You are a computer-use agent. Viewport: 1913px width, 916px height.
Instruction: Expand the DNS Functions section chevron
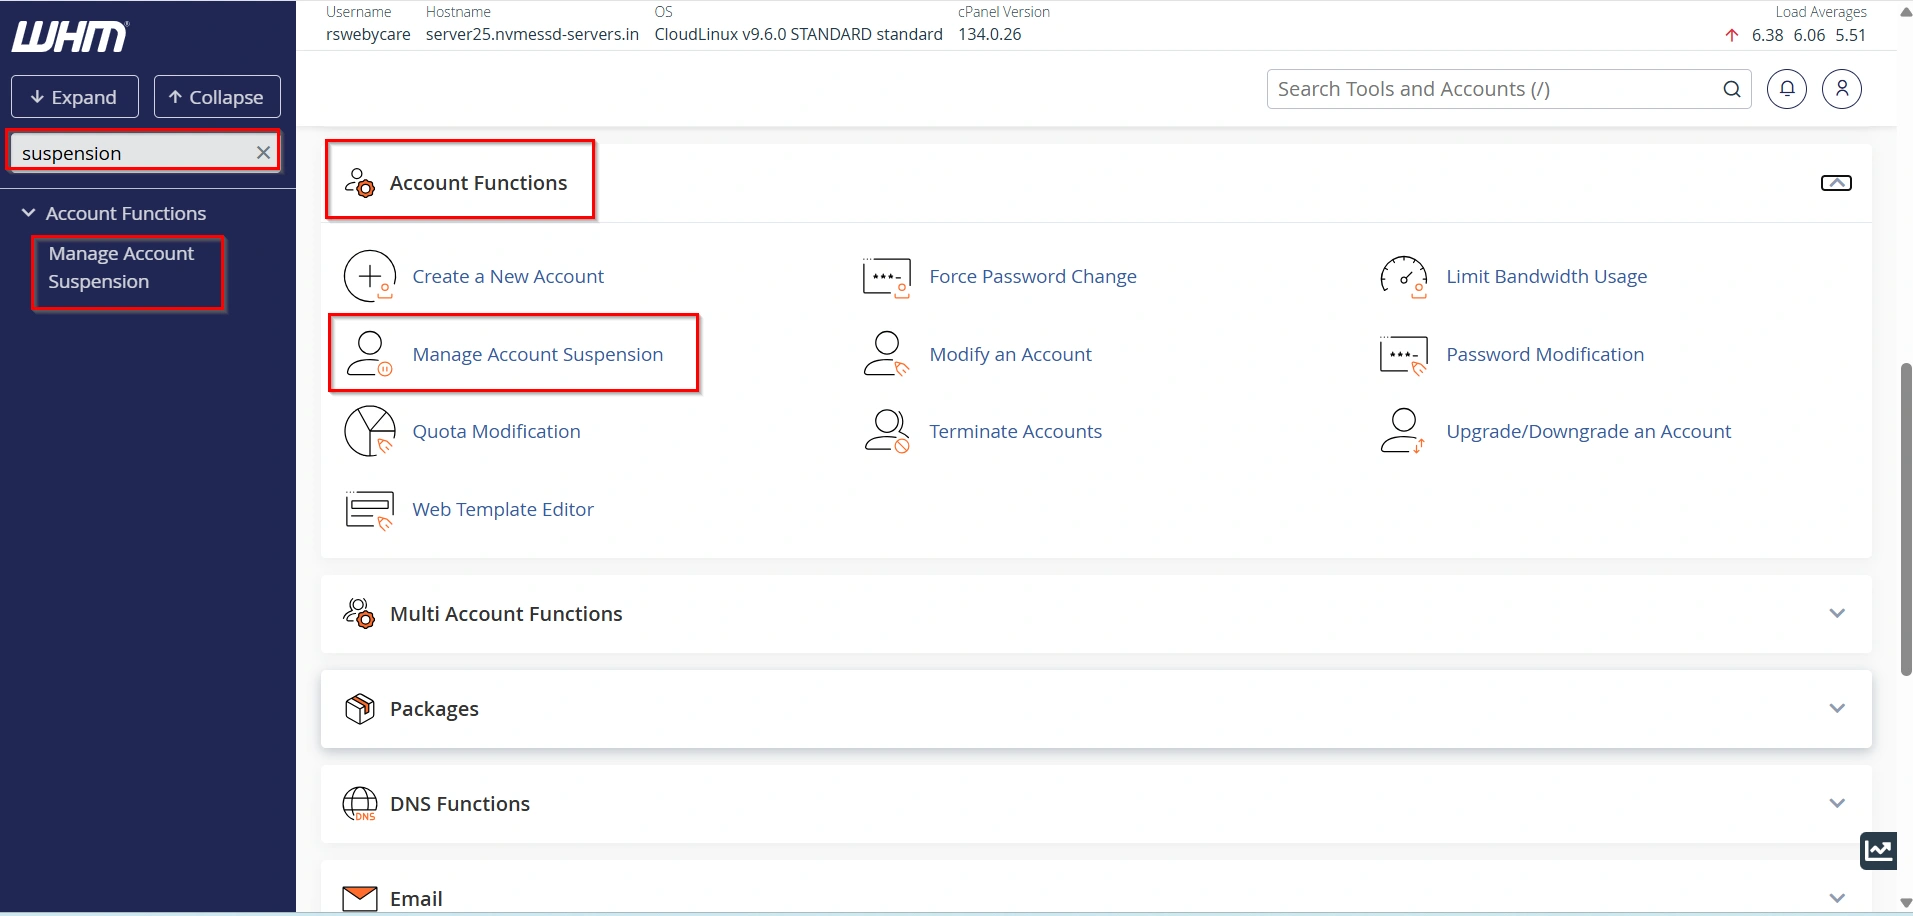coord(1837,803)
